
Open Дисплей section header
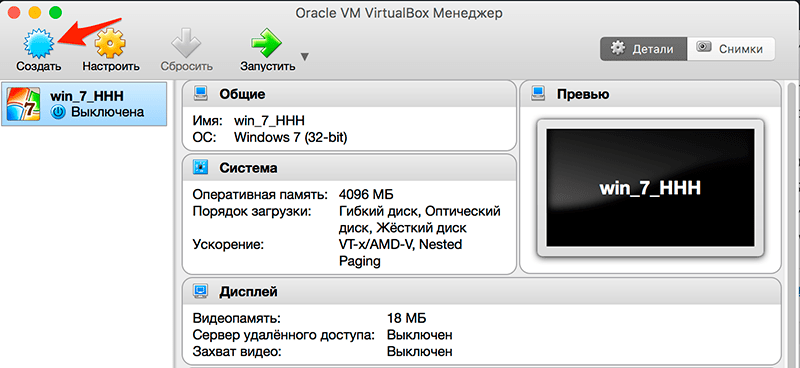tap(481, 292)
